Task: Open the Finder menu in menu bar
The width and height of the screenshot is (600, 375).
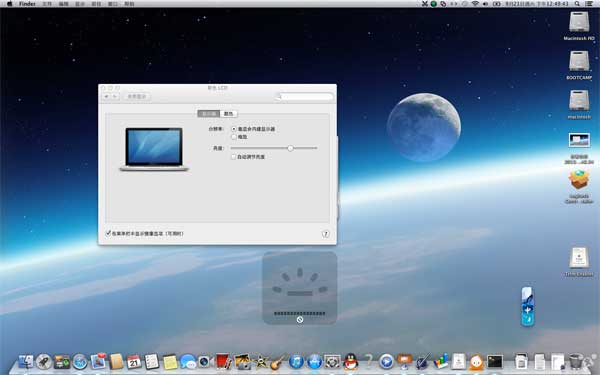Action: (x=27, y=4)
